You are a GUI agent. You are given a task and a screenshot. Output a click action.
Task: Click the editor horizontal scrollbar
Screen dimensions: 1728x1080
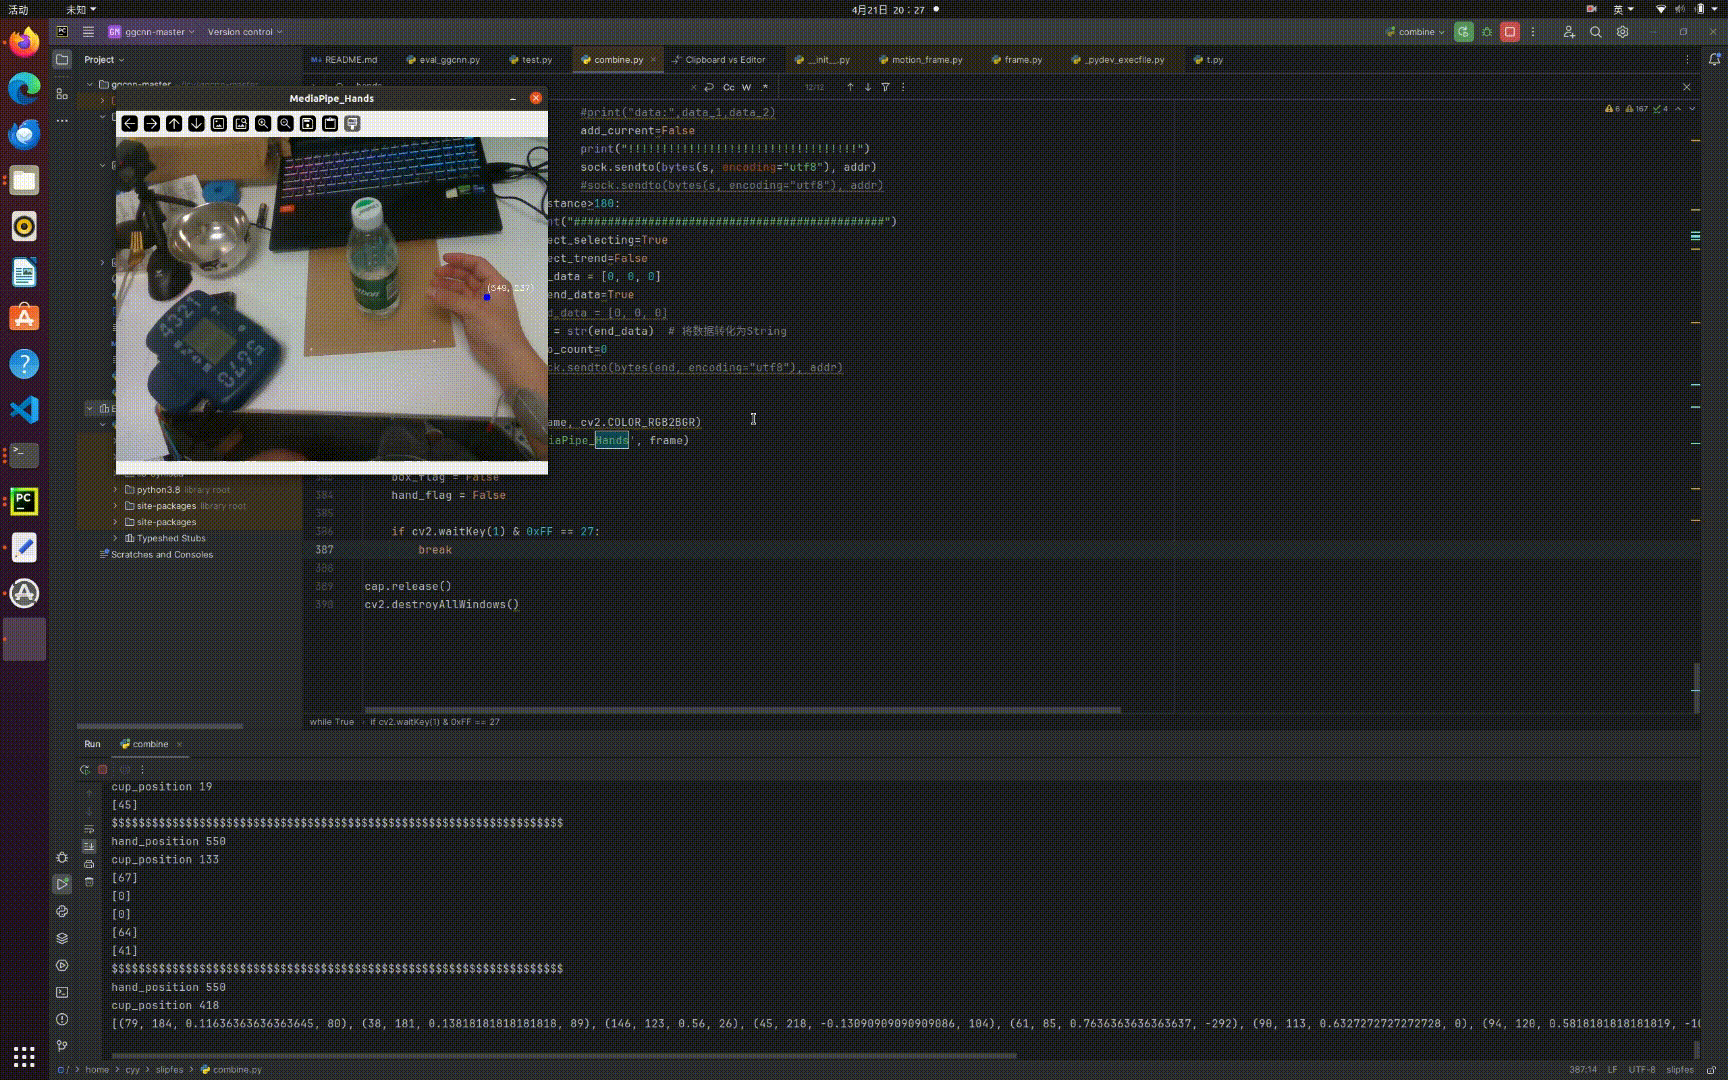pyautogui.click(x=742, y=711)
